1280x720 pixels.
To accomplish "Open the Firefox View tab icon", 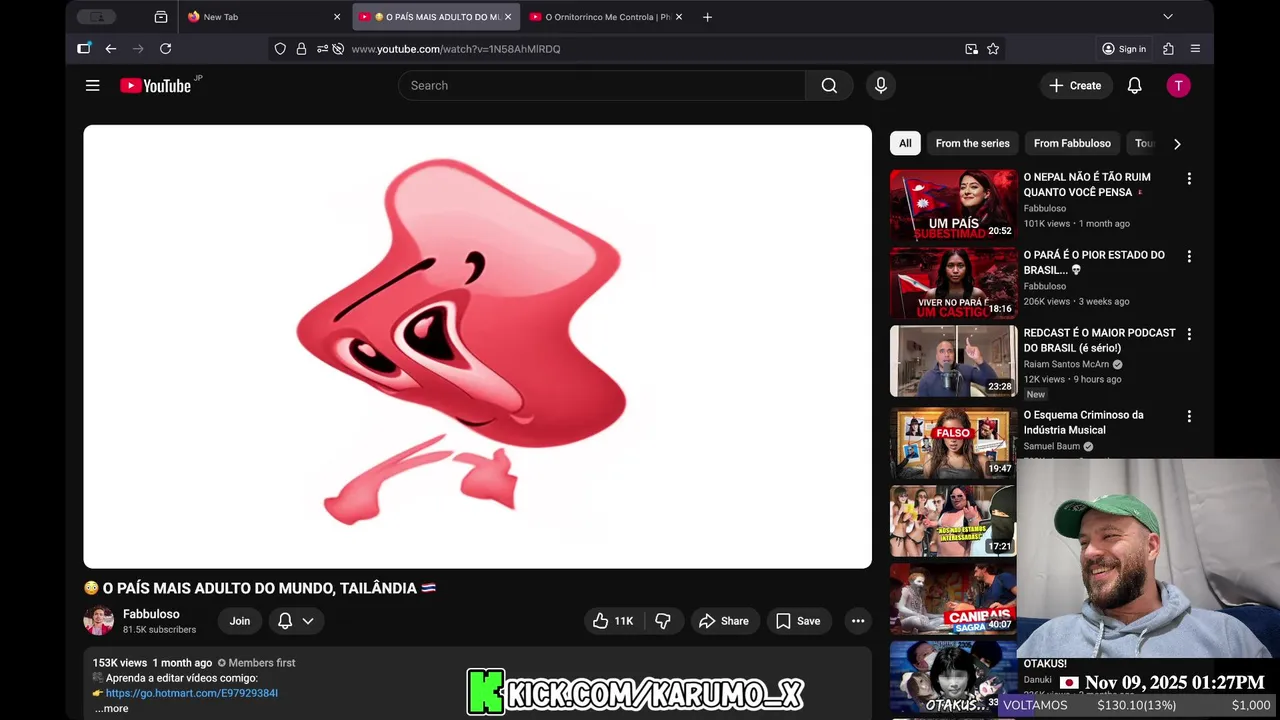I will [x=161, y=17].
